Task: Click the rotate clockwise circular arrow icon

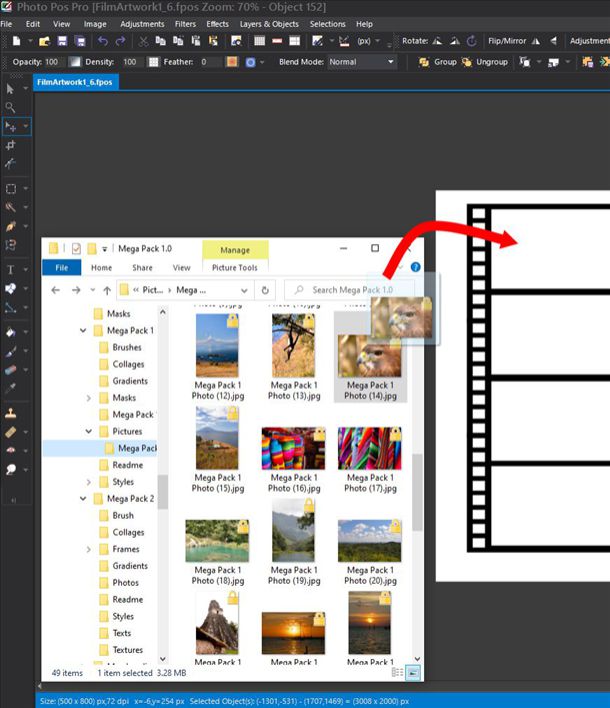Action: pos(471,41)
